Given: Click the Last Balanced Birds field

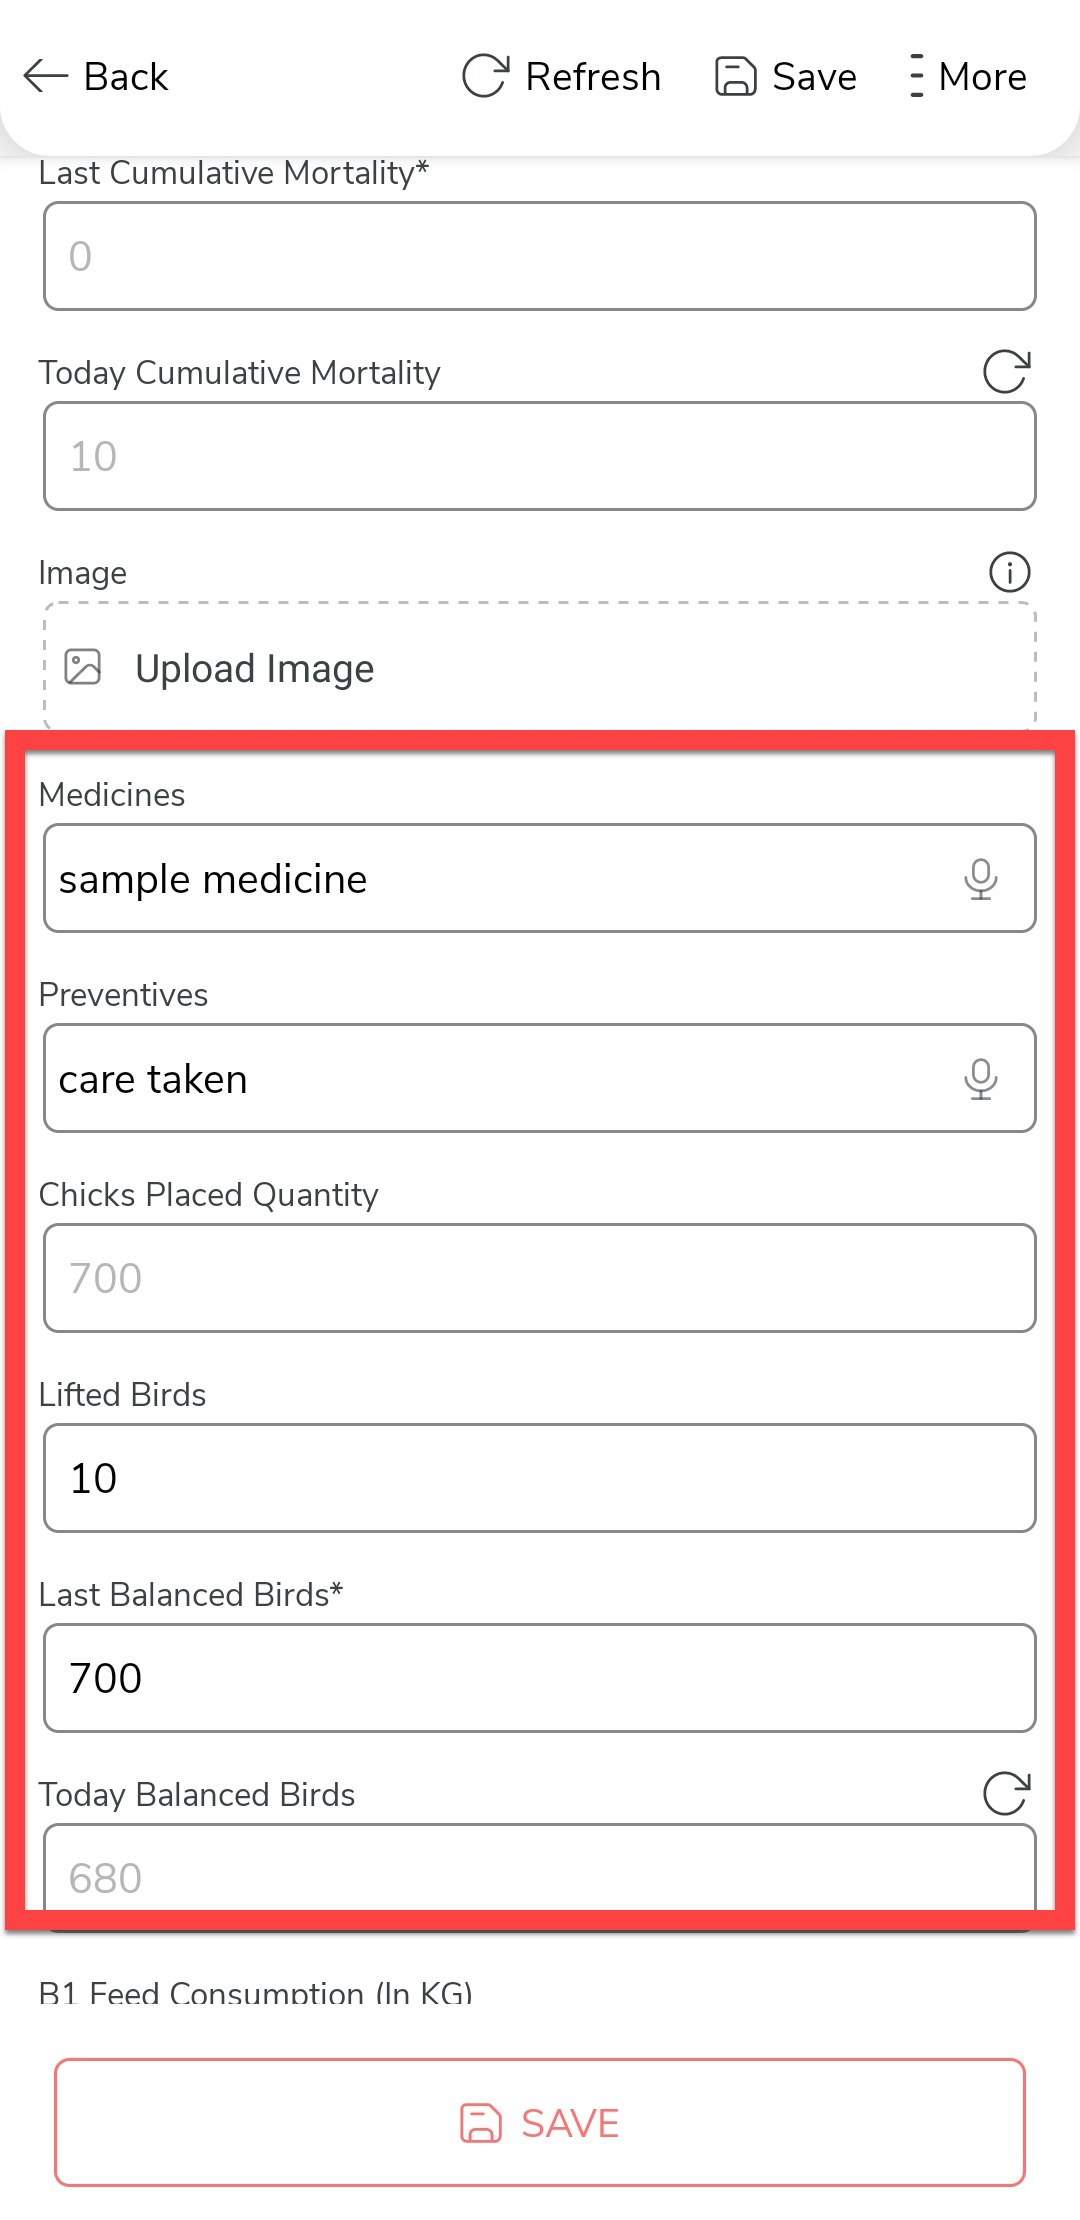Looking at the screenshot, I should click(540, 1678).
